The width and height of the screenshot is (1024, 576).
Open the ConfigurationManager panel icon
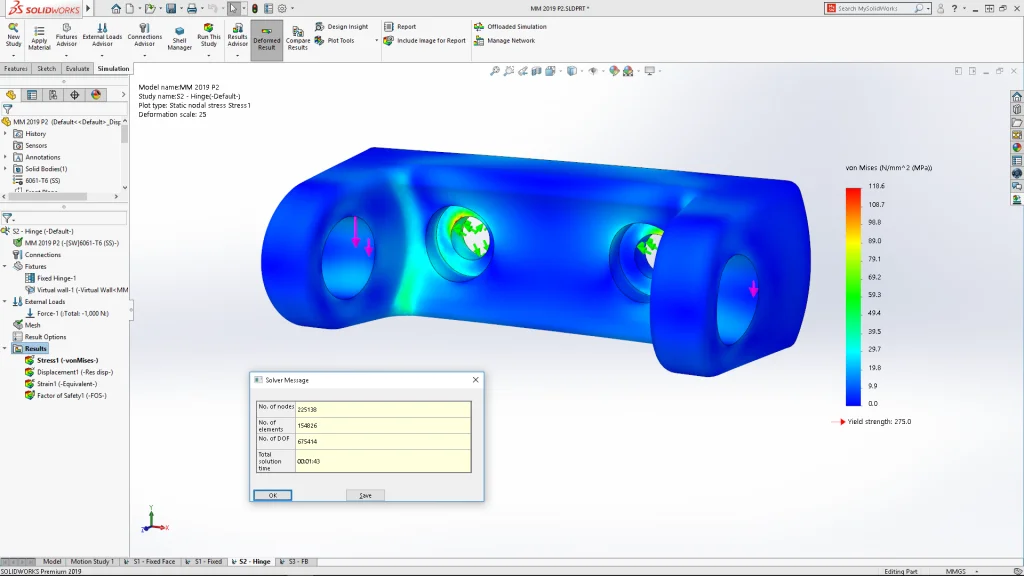pyautogui.click(x=53, y=95)
